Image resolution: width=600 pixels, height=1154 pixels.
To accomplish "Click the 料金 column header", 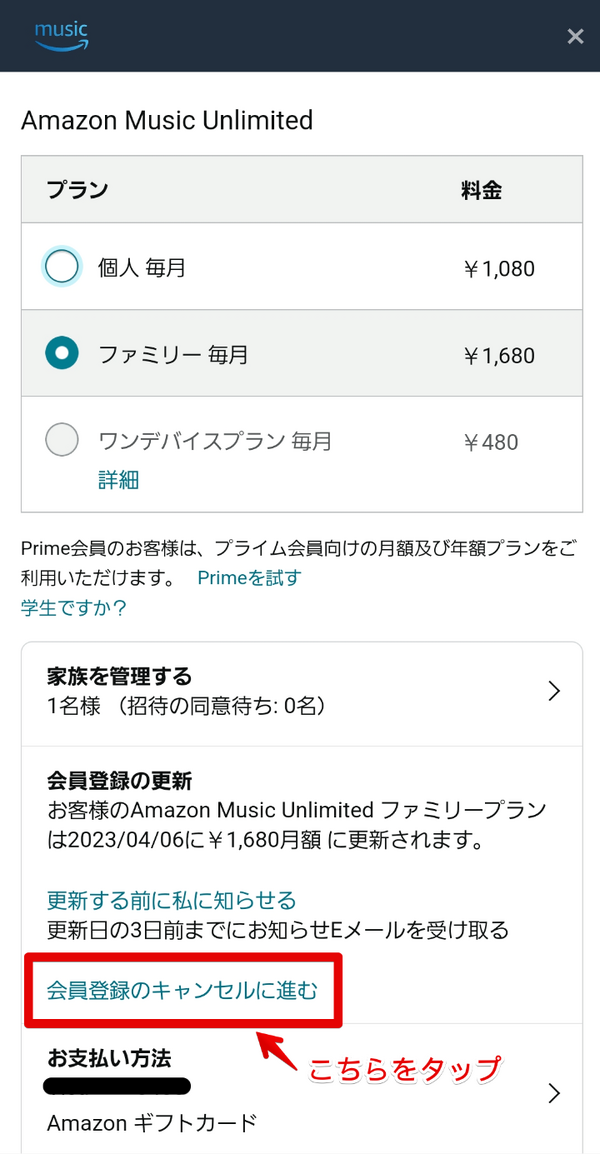I will point(483,189).
